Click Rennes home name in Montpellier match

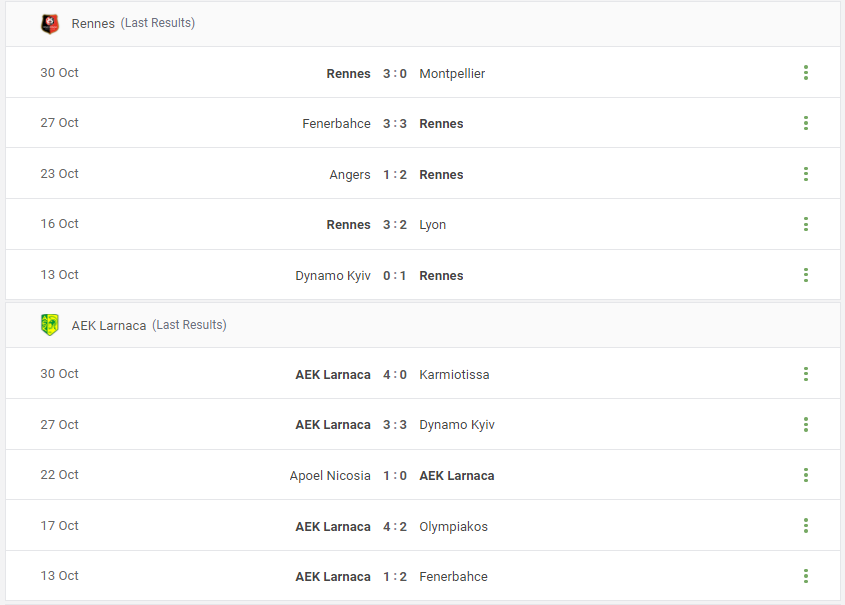coord(348,74)
